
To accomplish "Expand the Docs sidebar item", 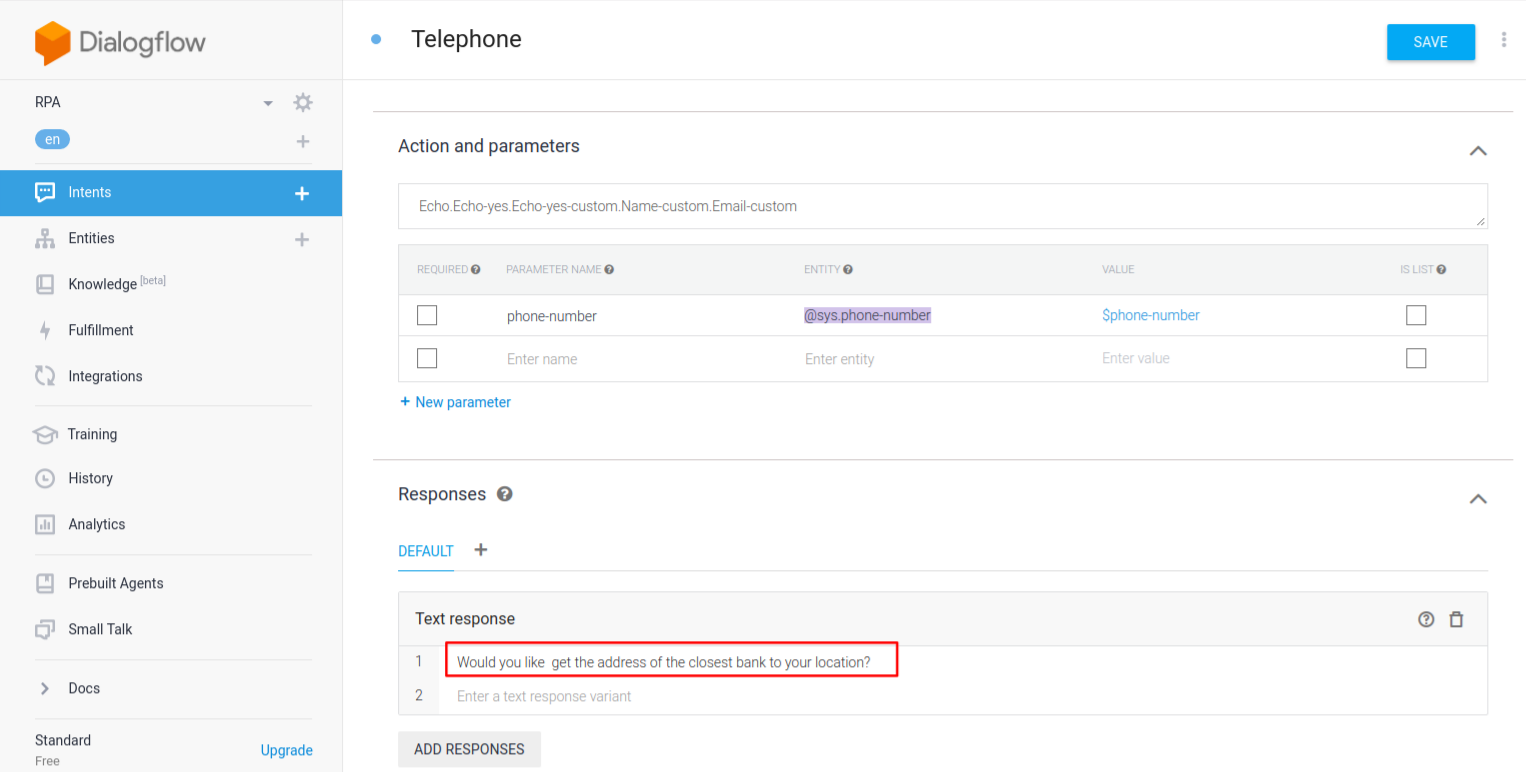I will (x=44, y=688).
